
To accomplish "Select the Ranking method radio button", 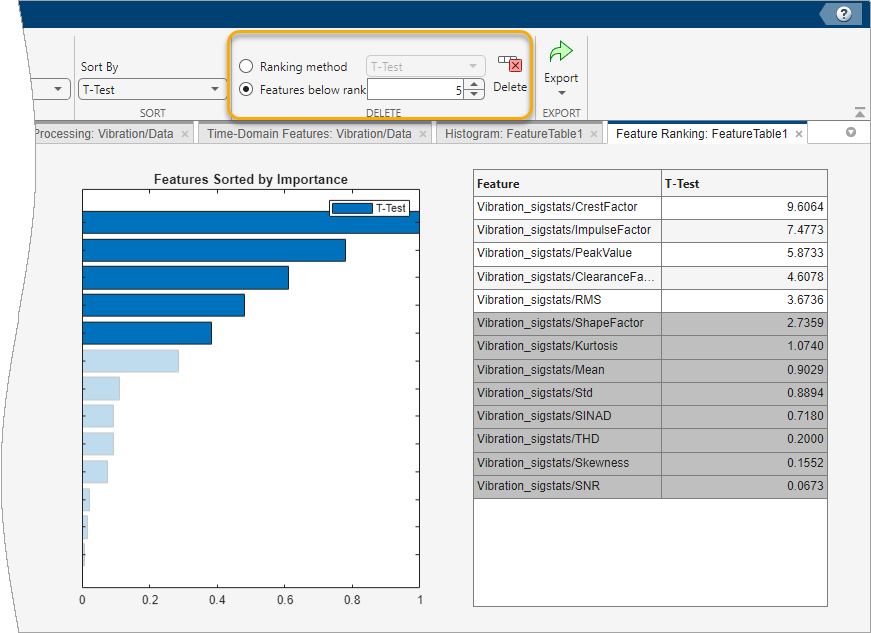I will point(246,67).
